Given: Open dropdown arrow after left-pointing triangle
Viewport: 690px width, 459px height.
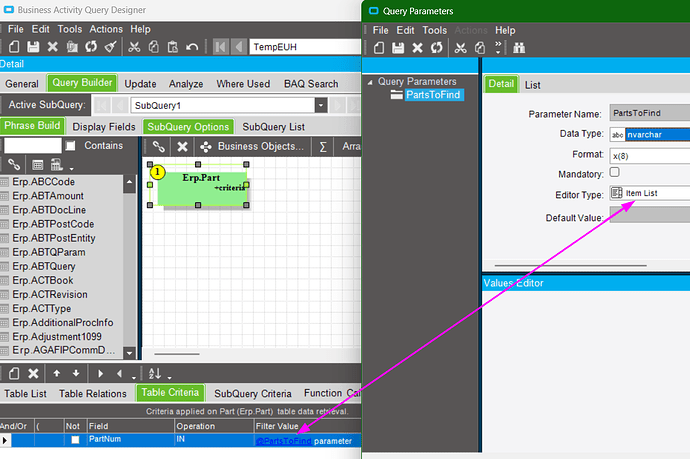Looking at the screenshot, I should pyautogui.click(x=134, y=378).
